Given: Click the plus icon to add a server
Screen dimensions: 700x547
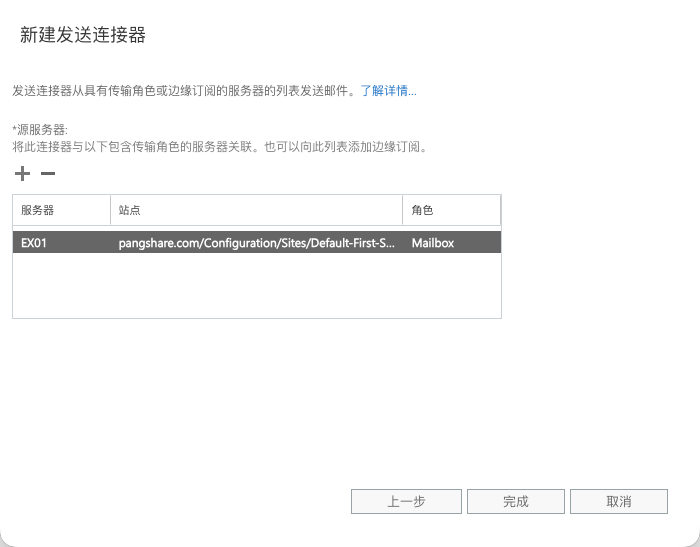Looking at the screenshot, I should 23,174.
